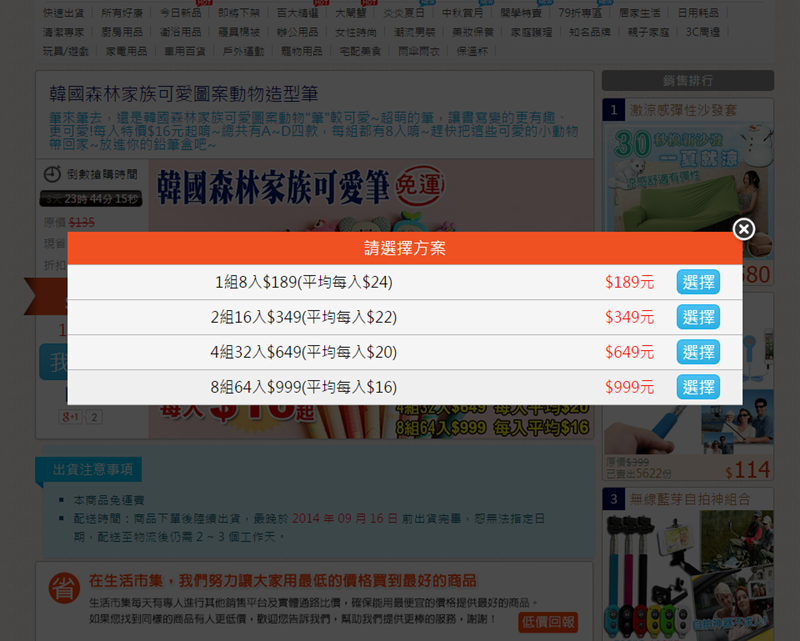The image size is (800, 641).
Task: Click the 韓國森林家族可愛圖案動物造型筆 product title
Action: pyautogui.click(x=184, y=94)
